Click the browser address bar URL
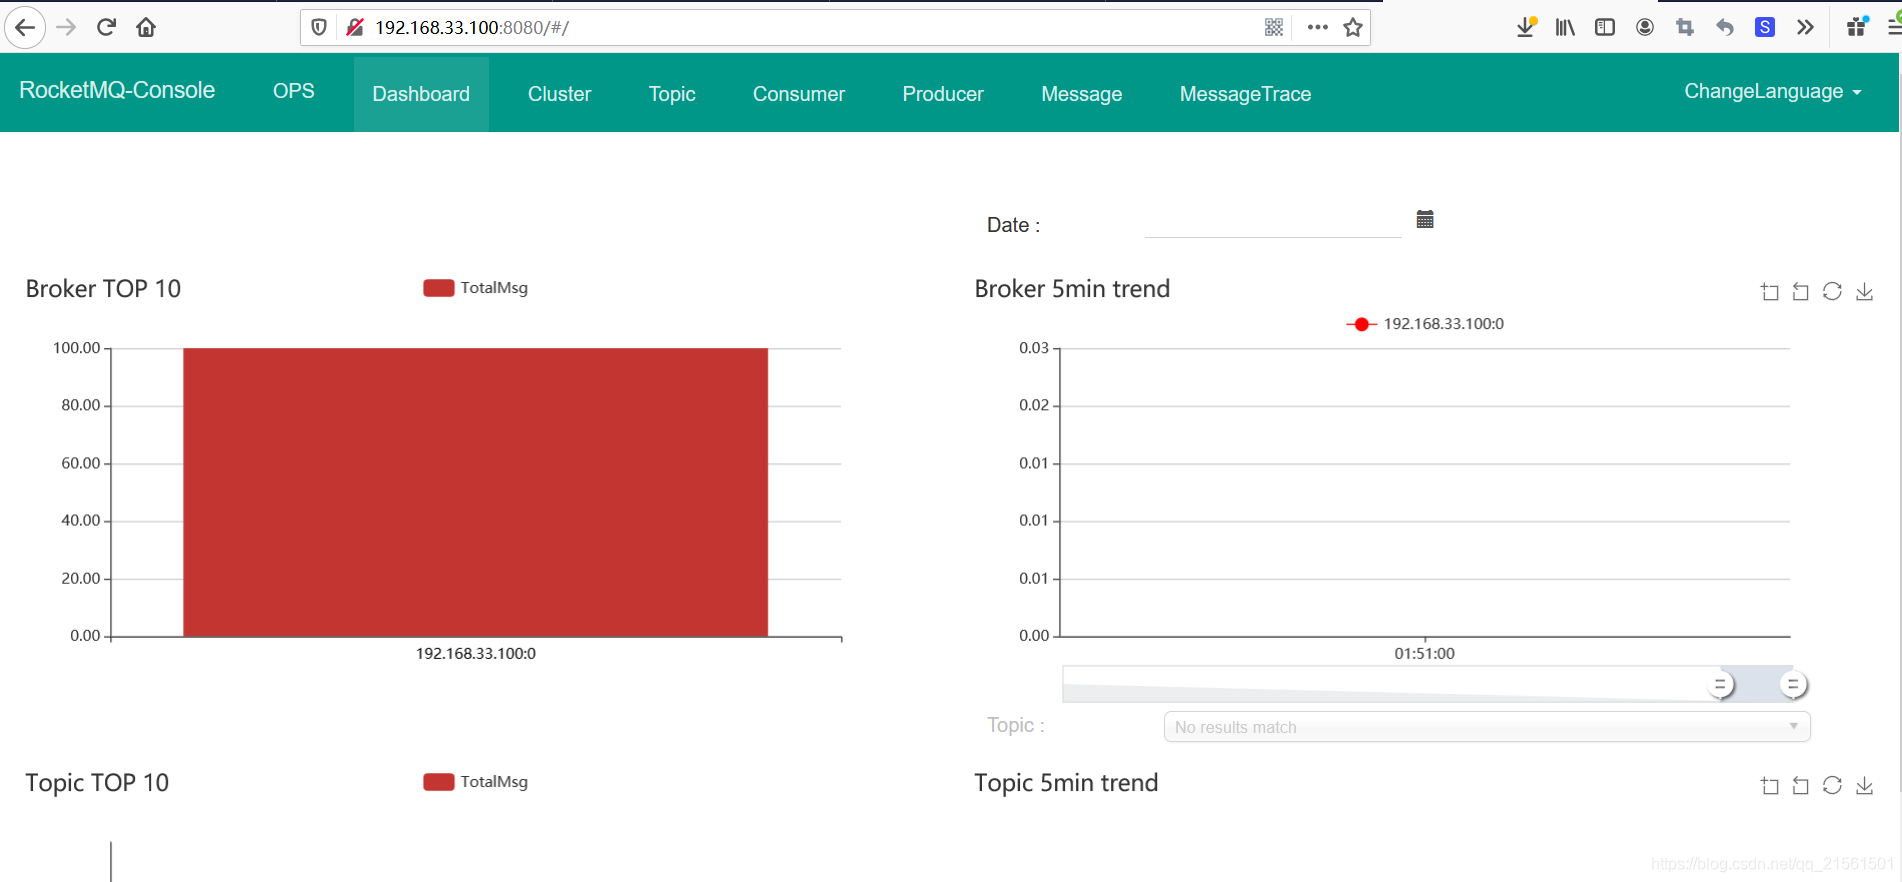Screen dimensions: 1902x882 [x=472, y=27]
